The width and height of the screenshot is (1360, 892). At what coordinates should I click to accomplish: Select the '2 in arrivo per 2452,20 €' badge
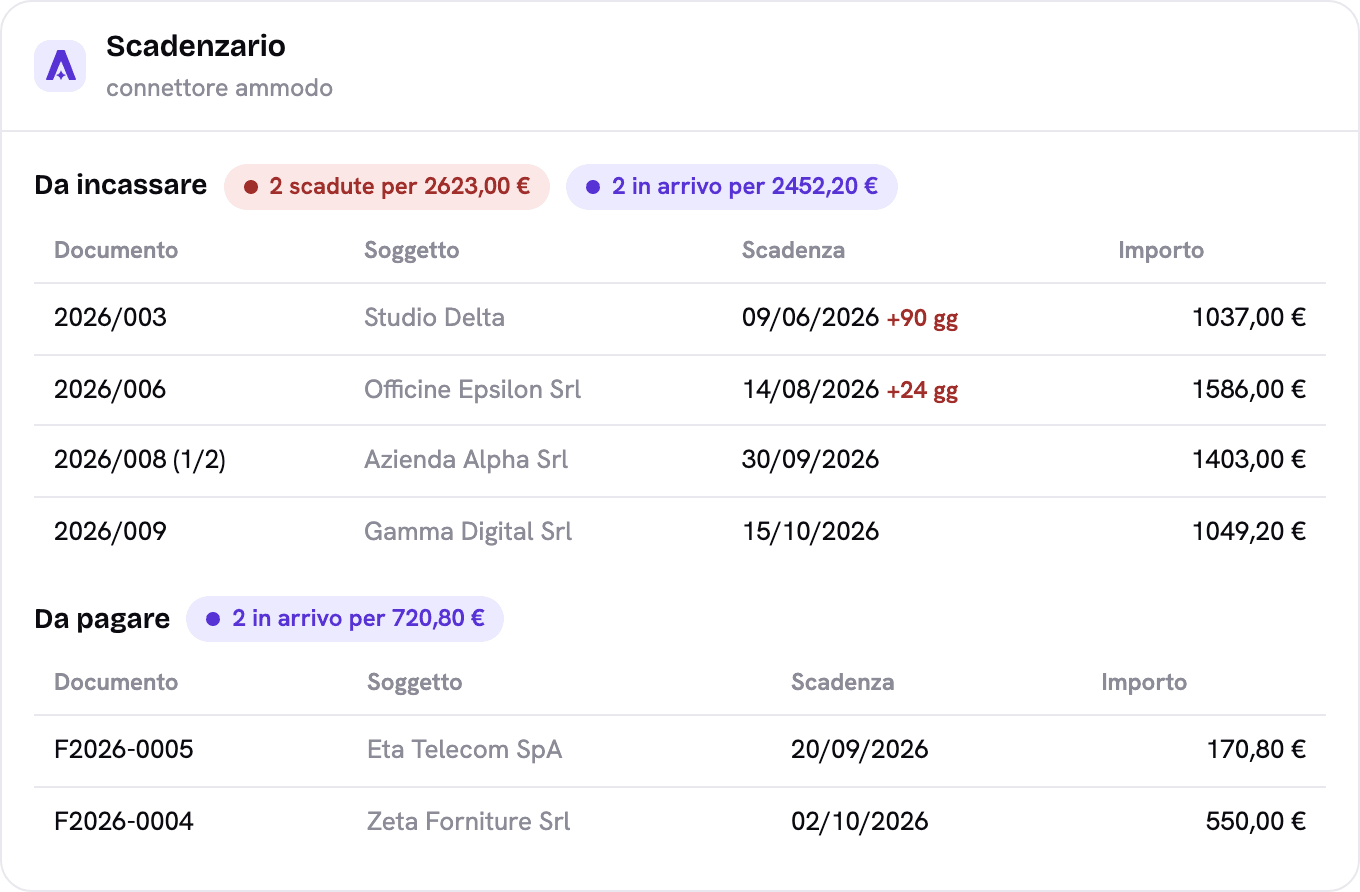click(x=732, y=187)
